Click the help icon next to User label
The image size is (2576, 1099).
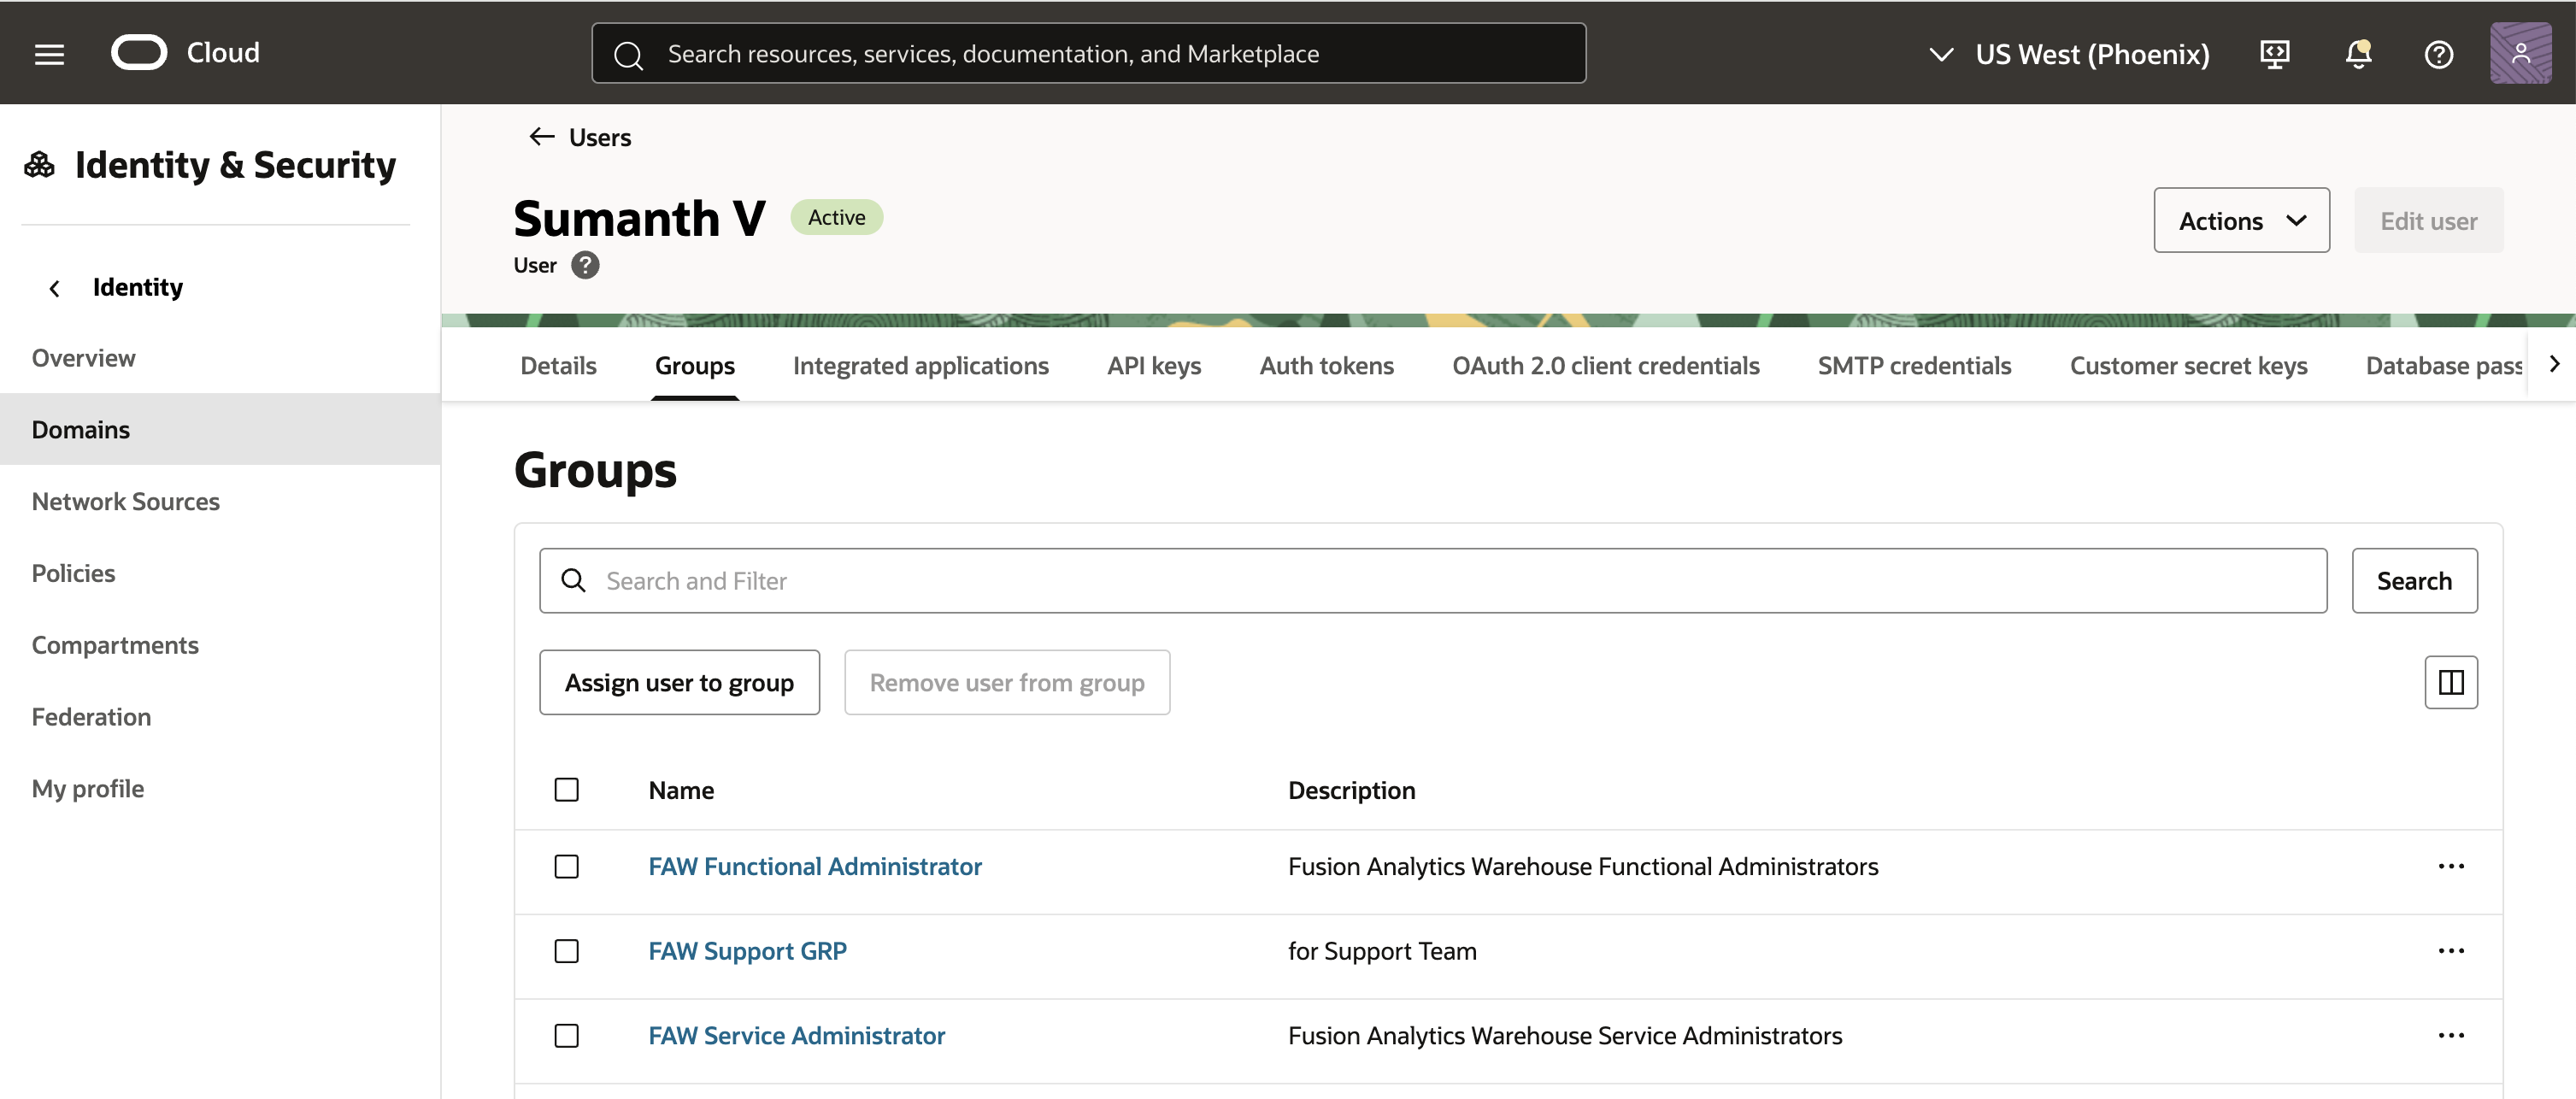(x=585, y=265)
